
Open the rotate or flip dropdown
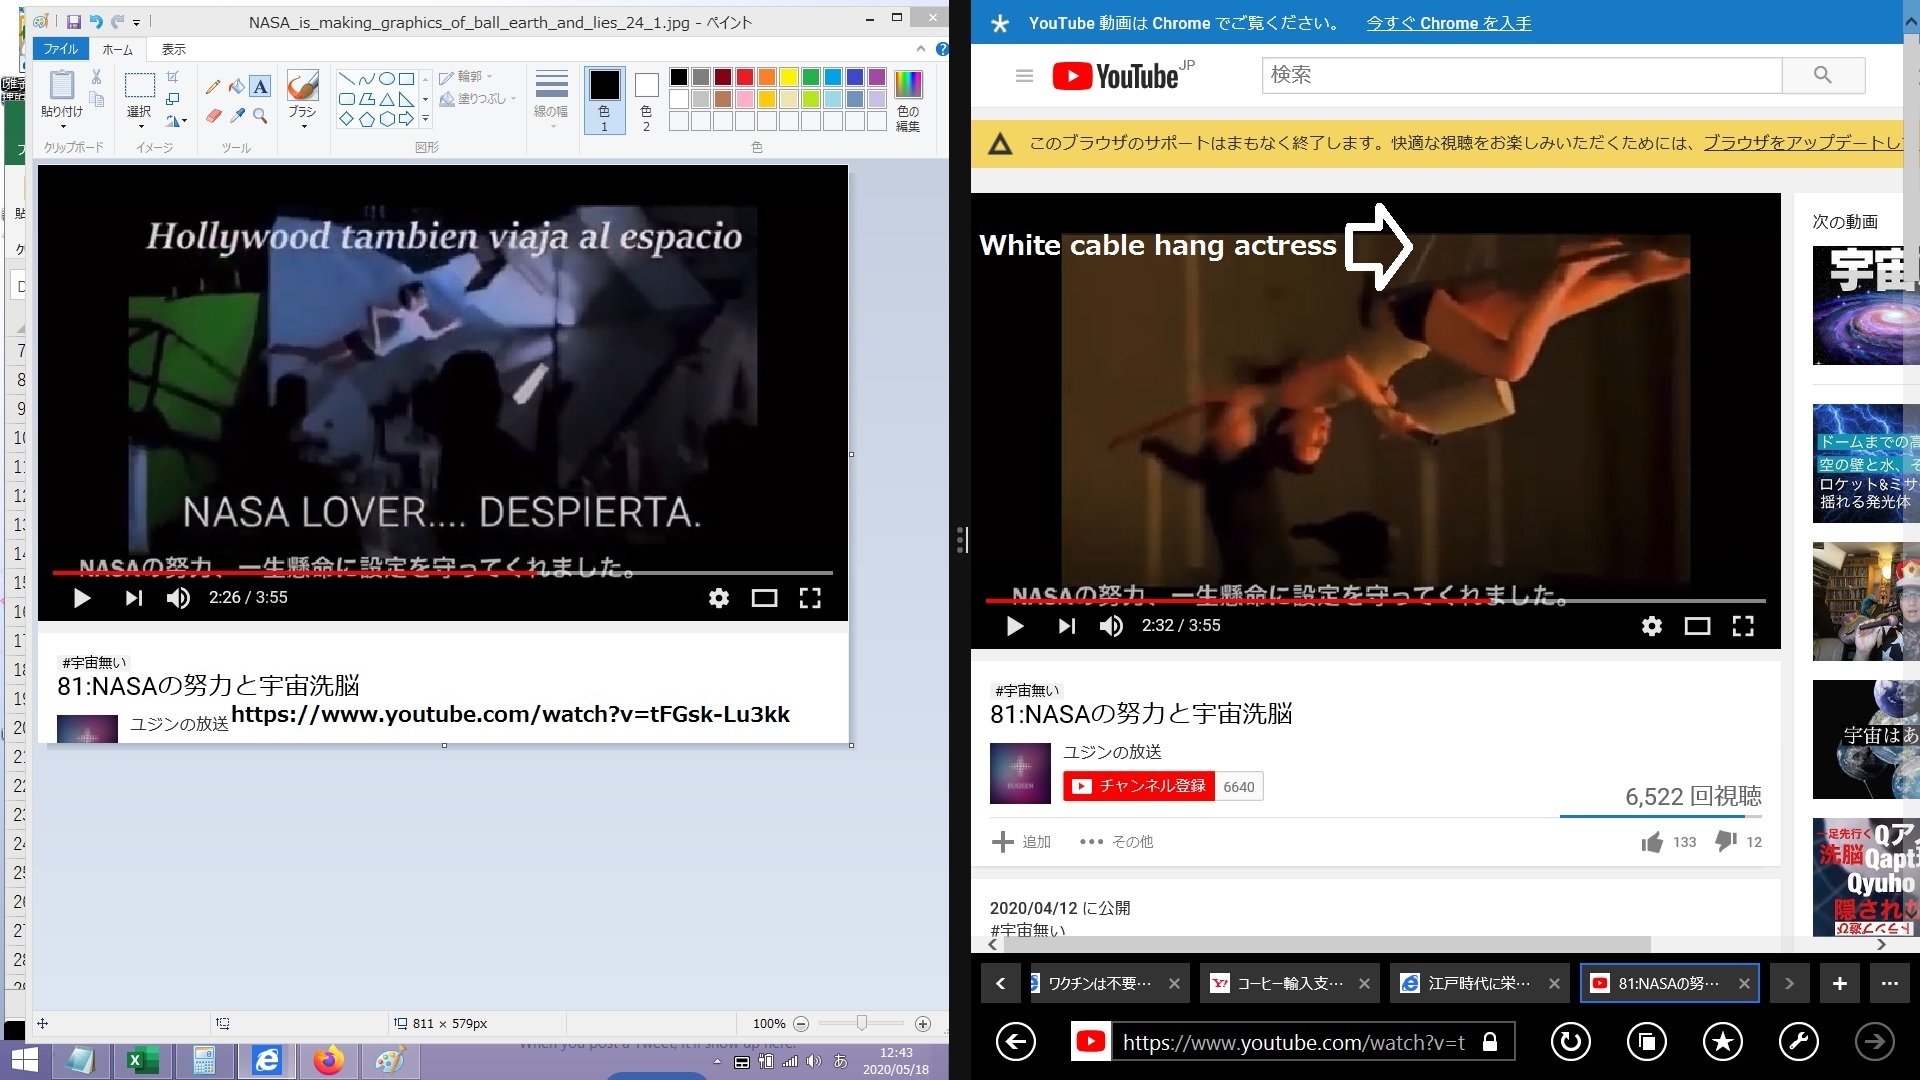[x=176, y=121]
